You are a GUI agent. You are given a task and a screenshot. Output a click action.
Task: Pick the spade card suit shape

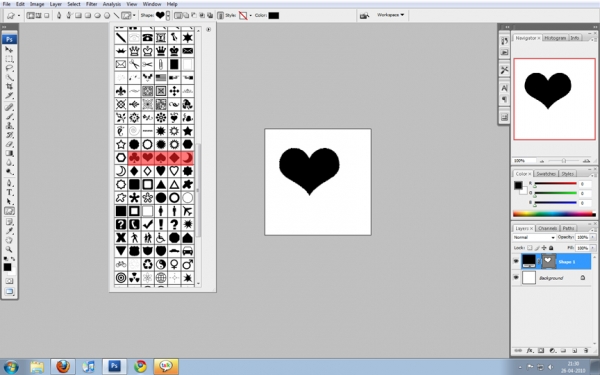click(x=161, y=158)
